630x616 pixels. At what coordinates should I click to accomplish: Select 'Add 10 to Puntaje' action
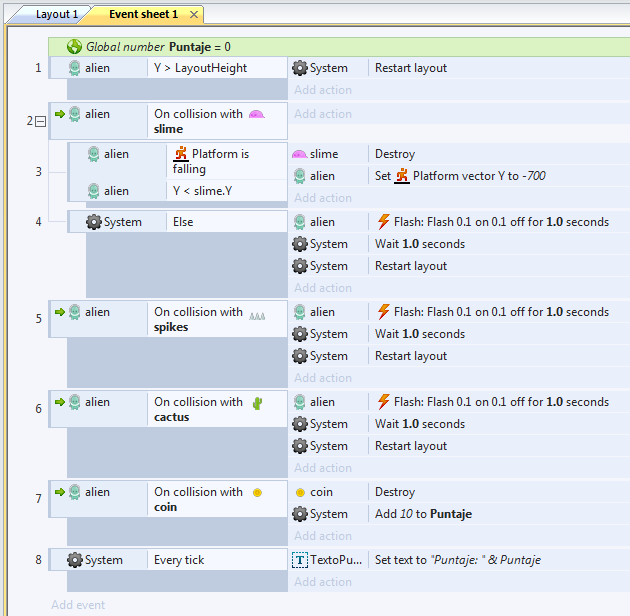(x=423, y=514)
